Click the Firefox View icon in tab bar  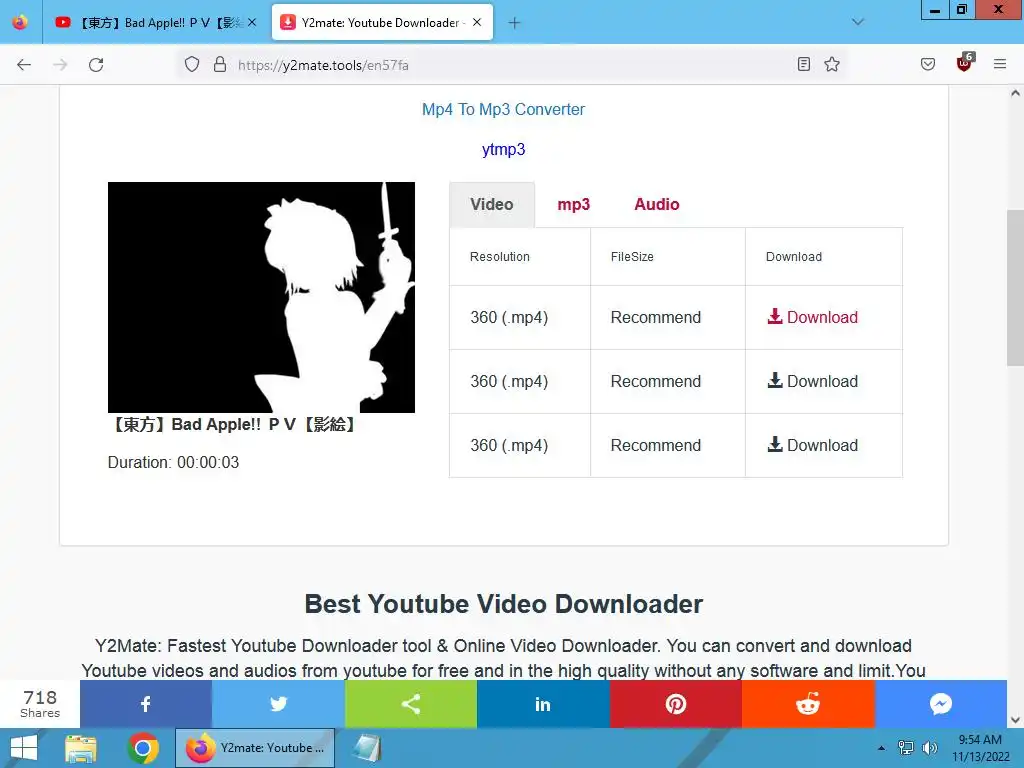[20, 22]
